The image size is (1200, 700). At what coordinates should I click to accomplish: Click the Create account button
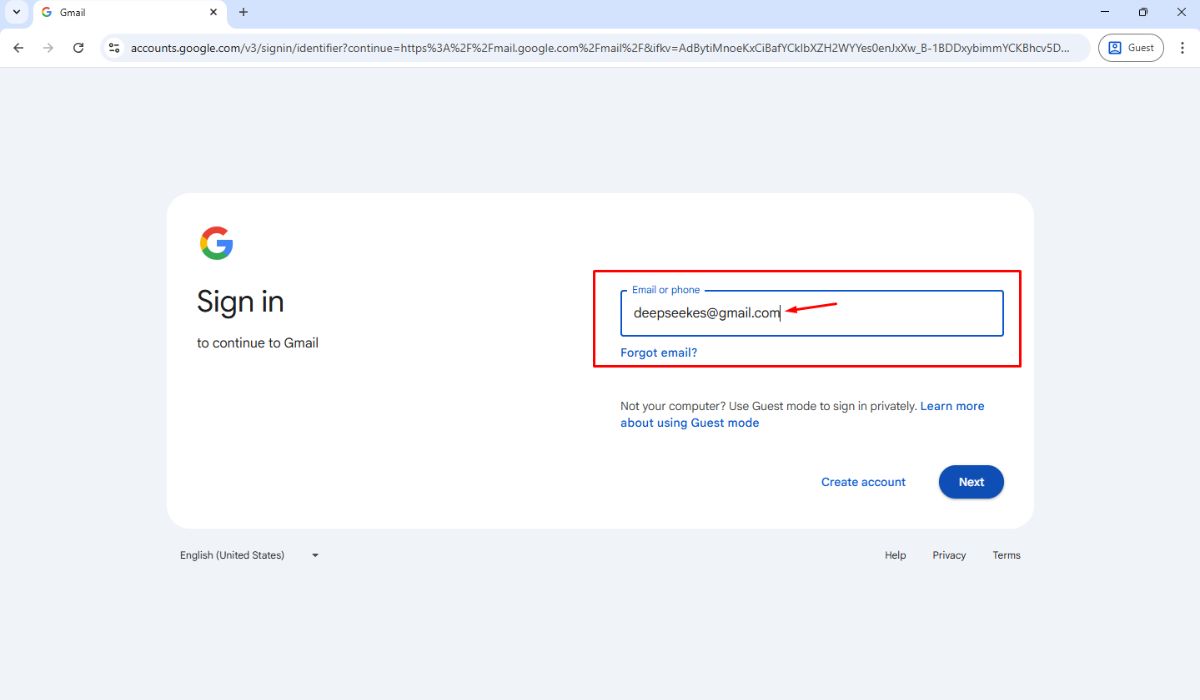[x=863, y=482]
